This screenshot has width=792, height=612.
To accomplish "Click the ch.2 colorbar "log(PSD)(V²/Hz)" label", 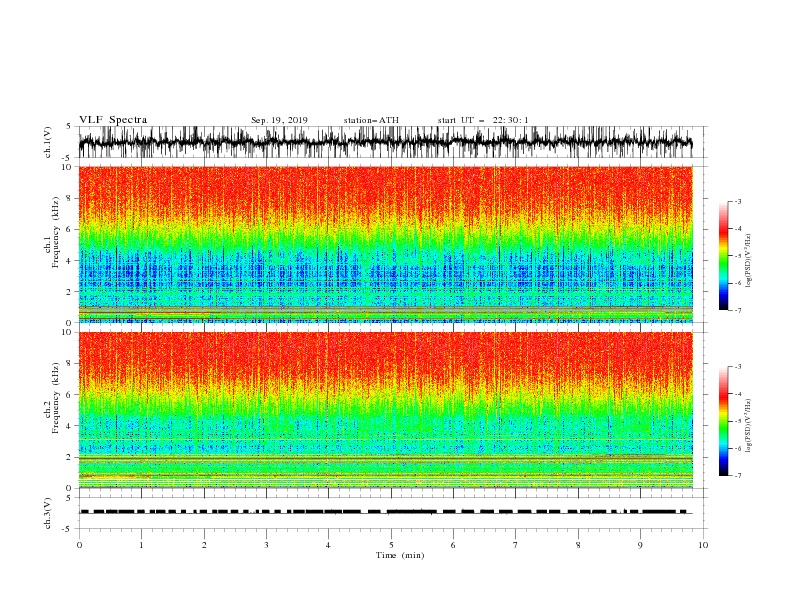I will click(749, 425).
